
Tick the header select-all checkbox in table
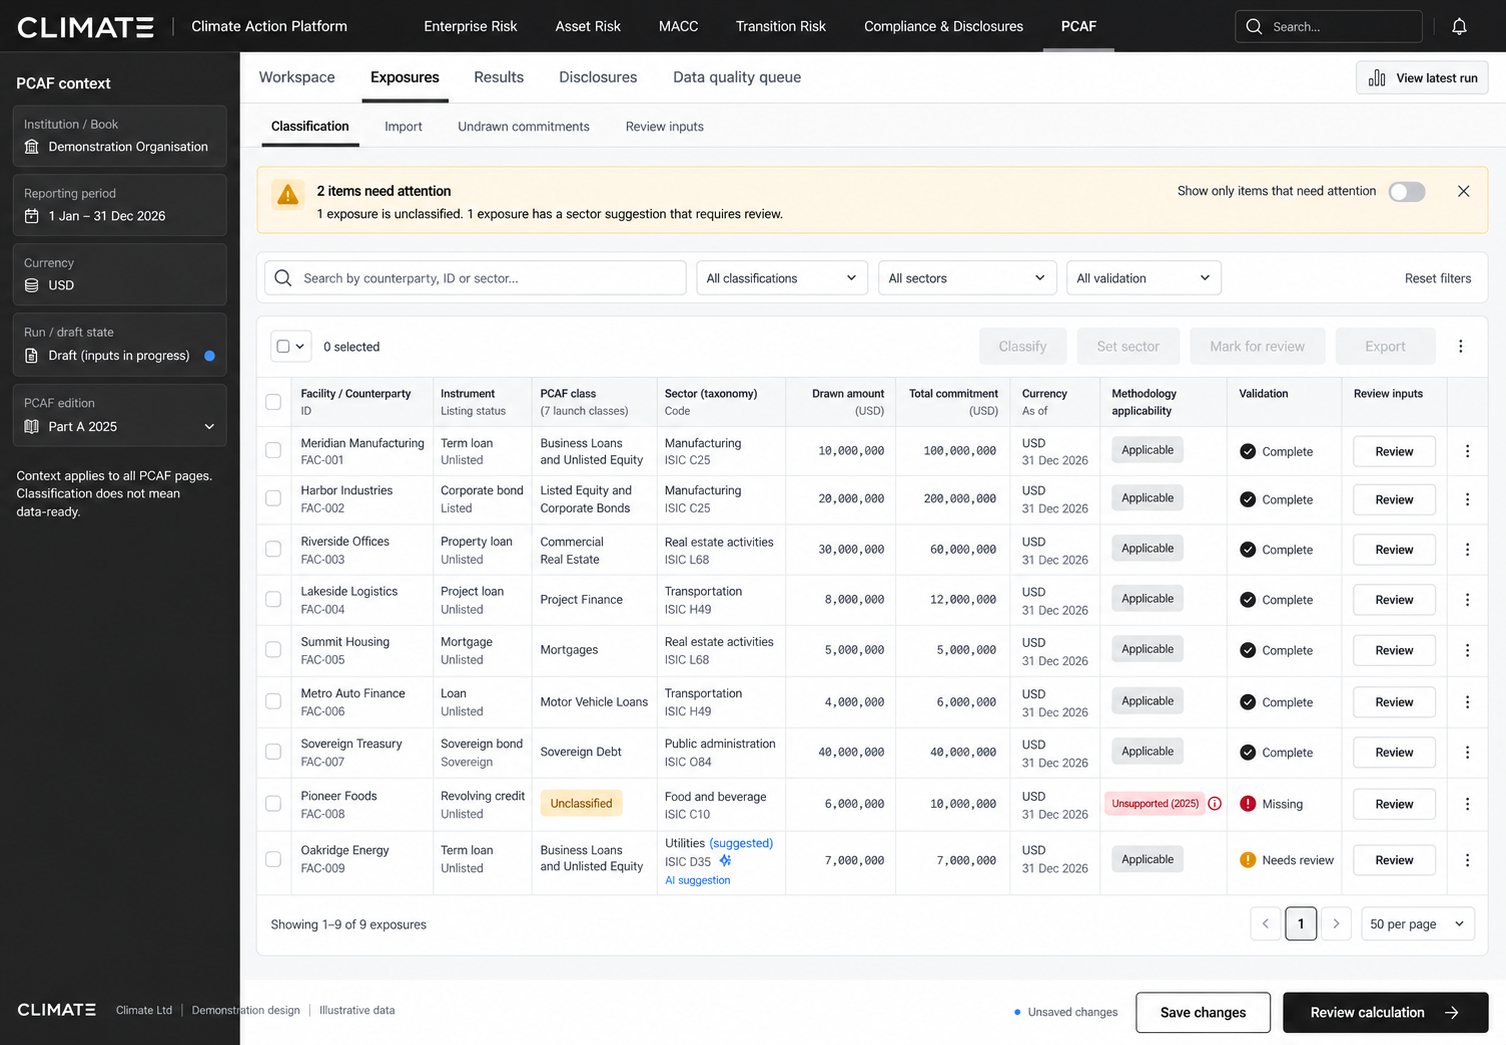click(273, 402)
